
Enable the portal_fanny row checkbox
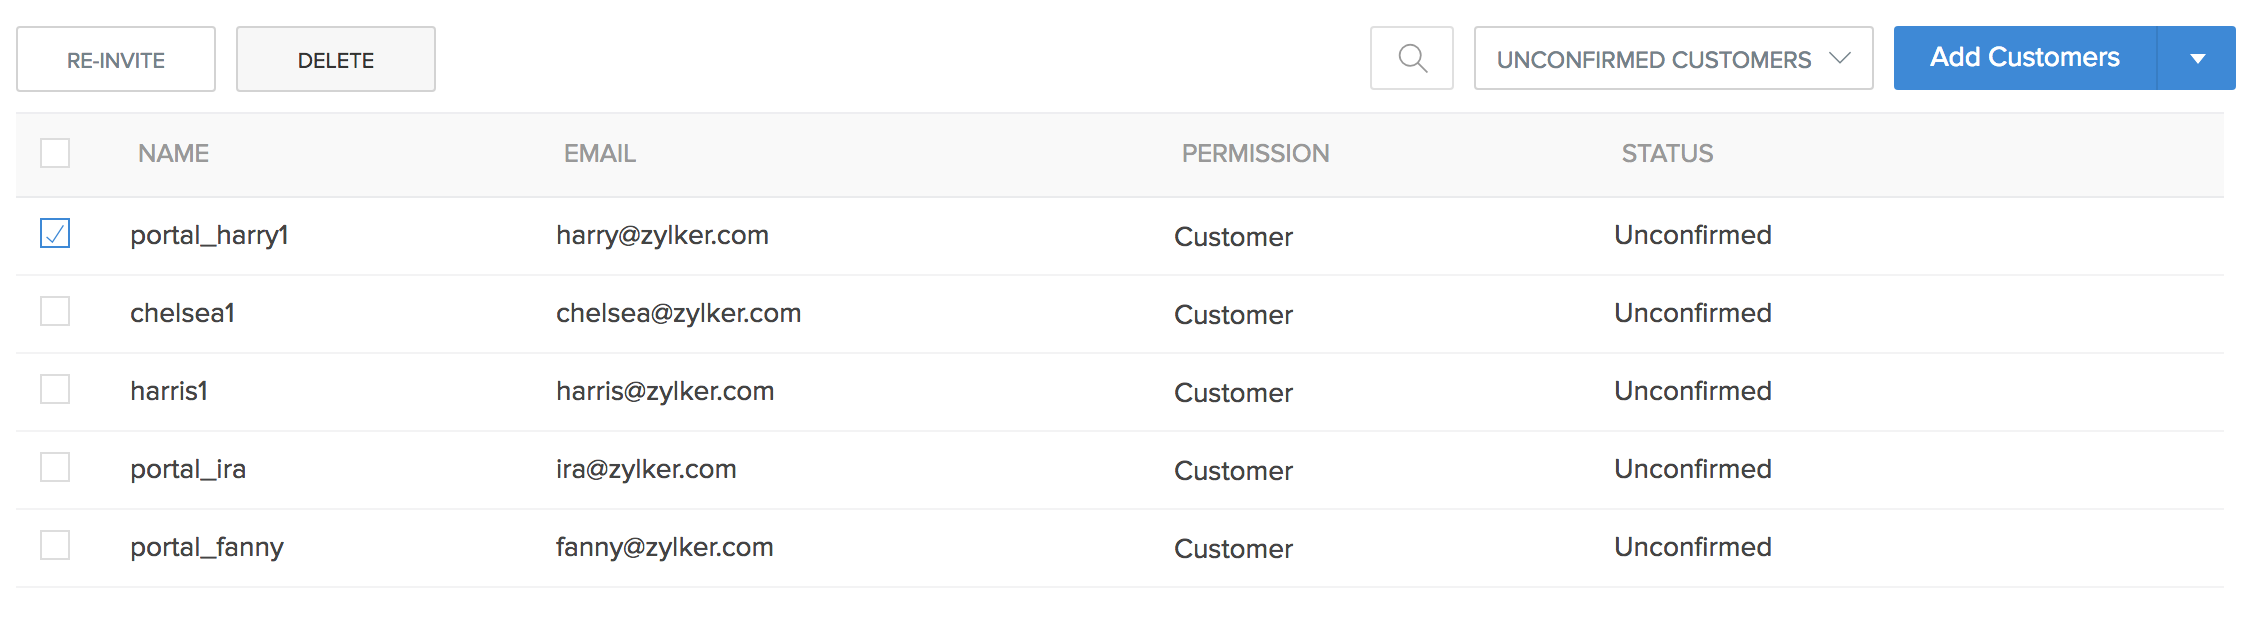(55, 545)
